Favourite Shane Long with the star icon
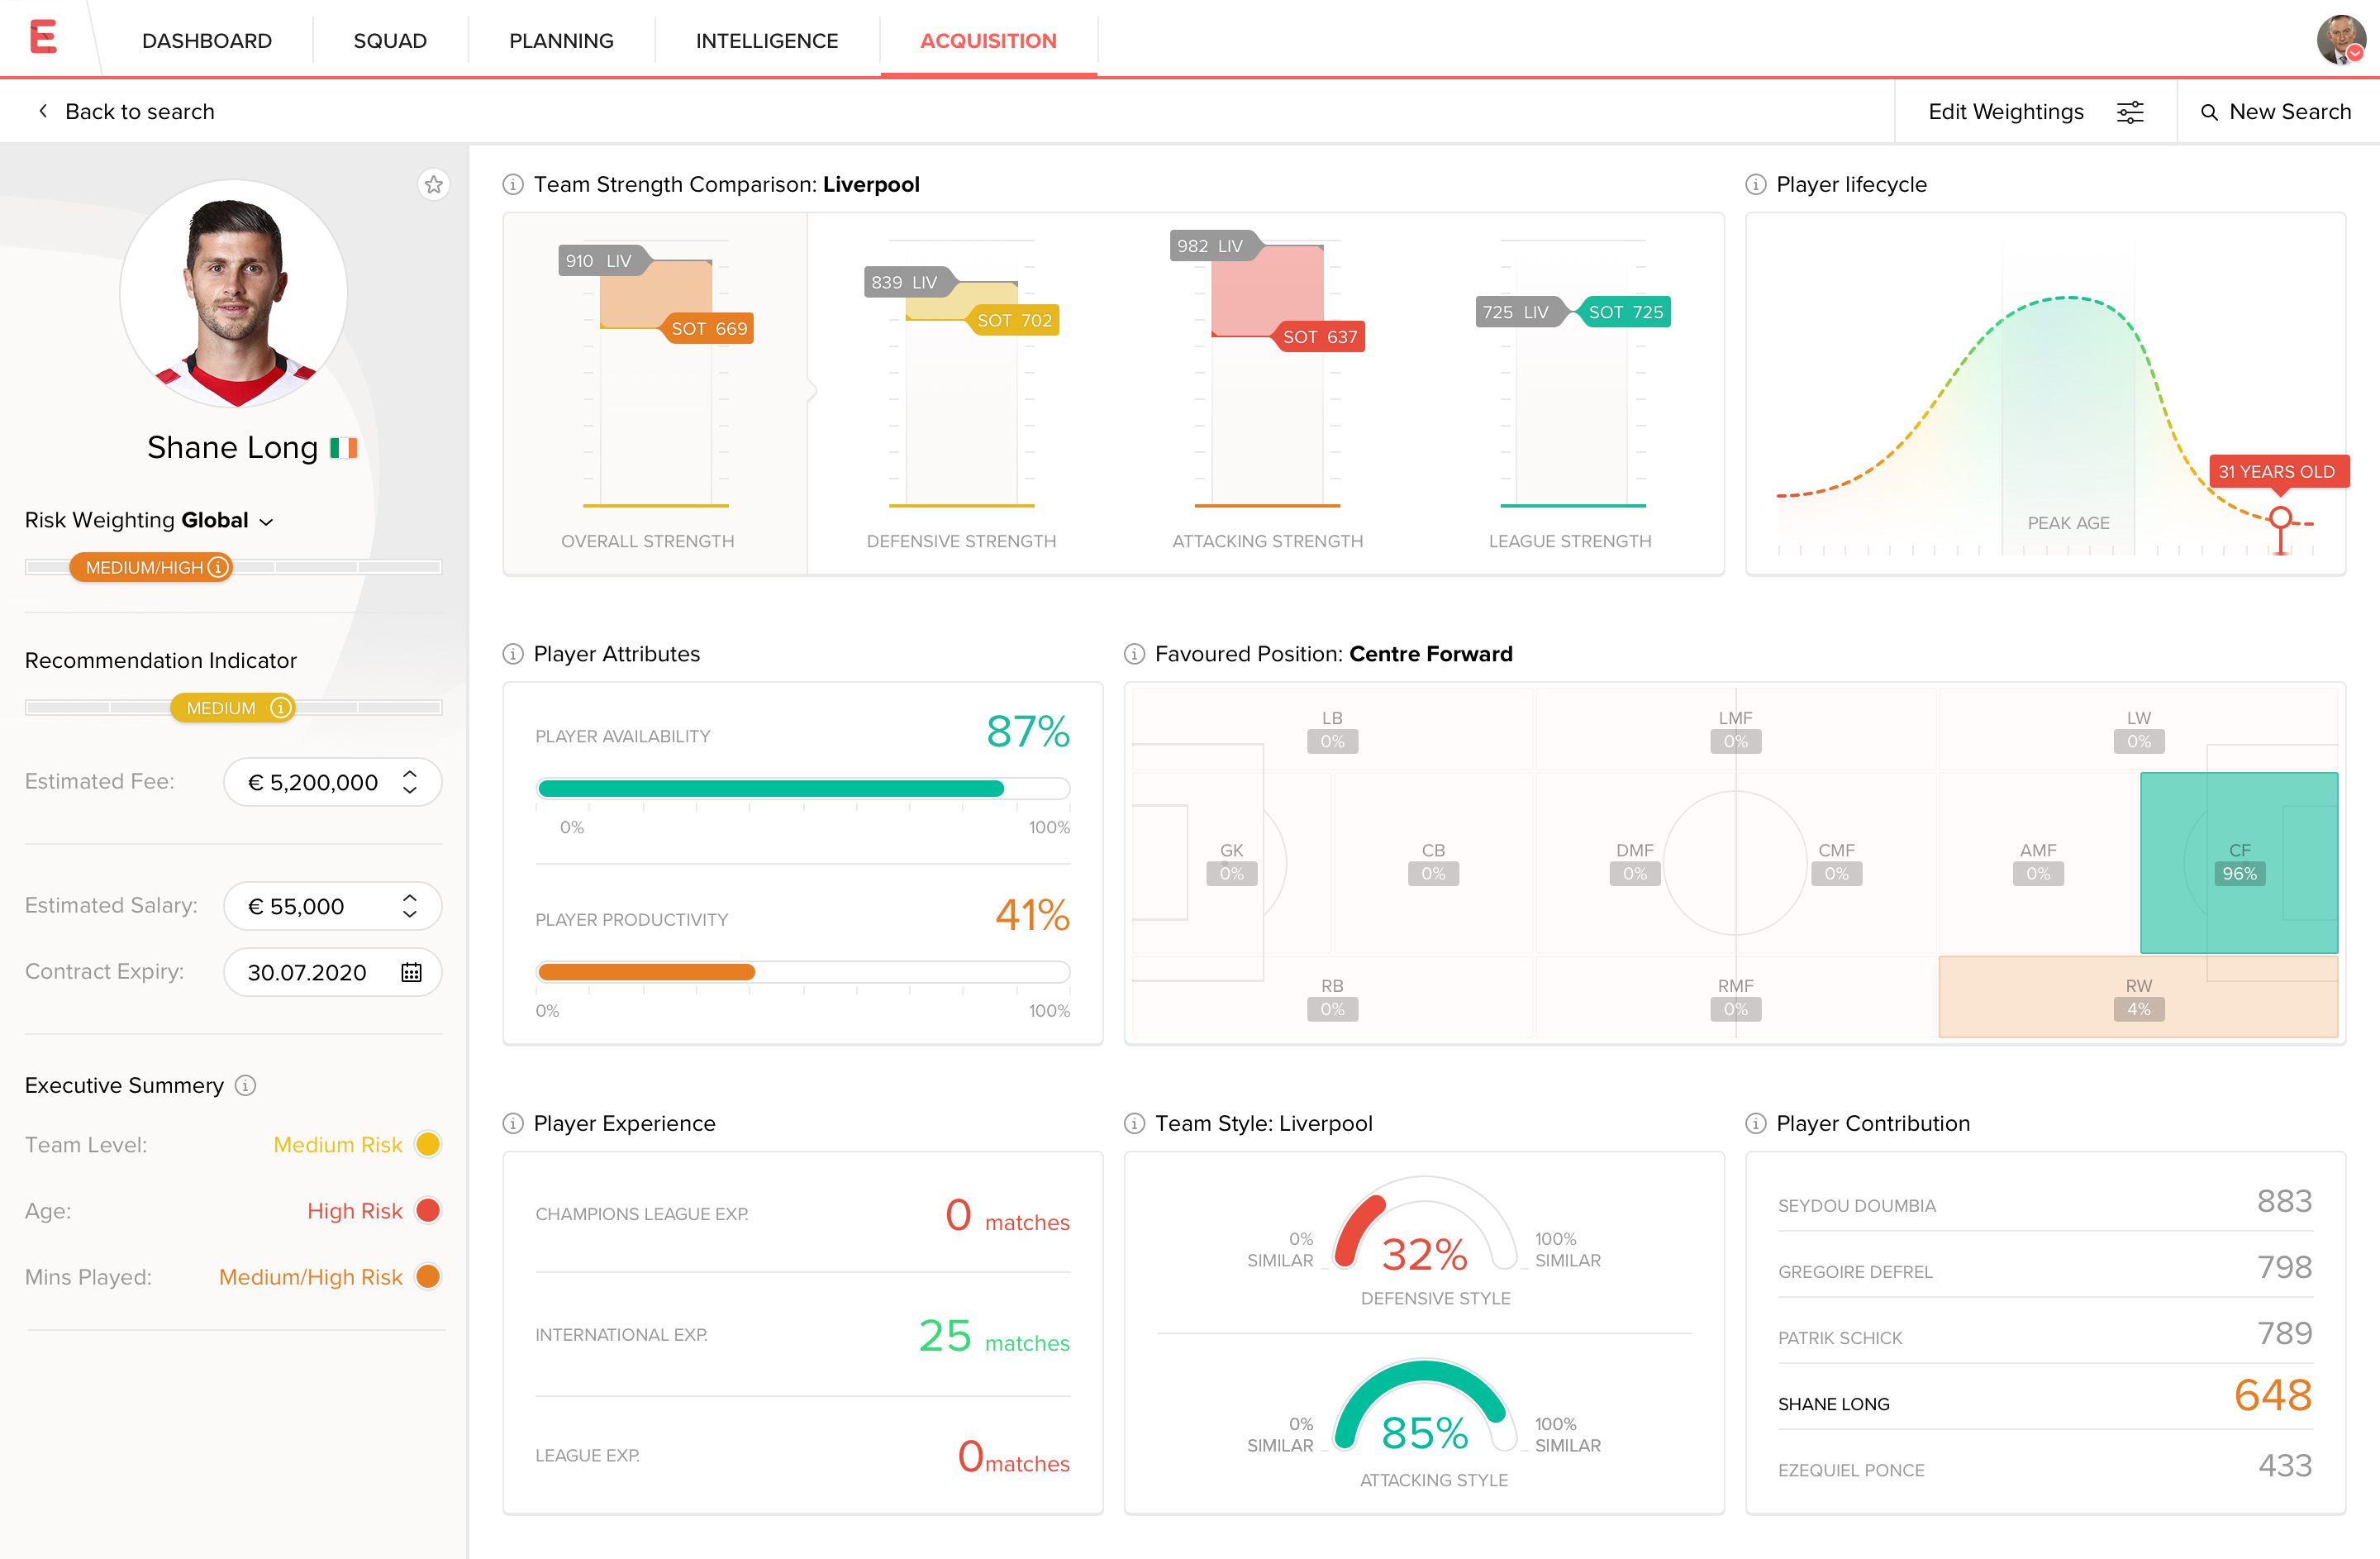Viewport: 2380px width, 1559px height. (x=433, y=184)
